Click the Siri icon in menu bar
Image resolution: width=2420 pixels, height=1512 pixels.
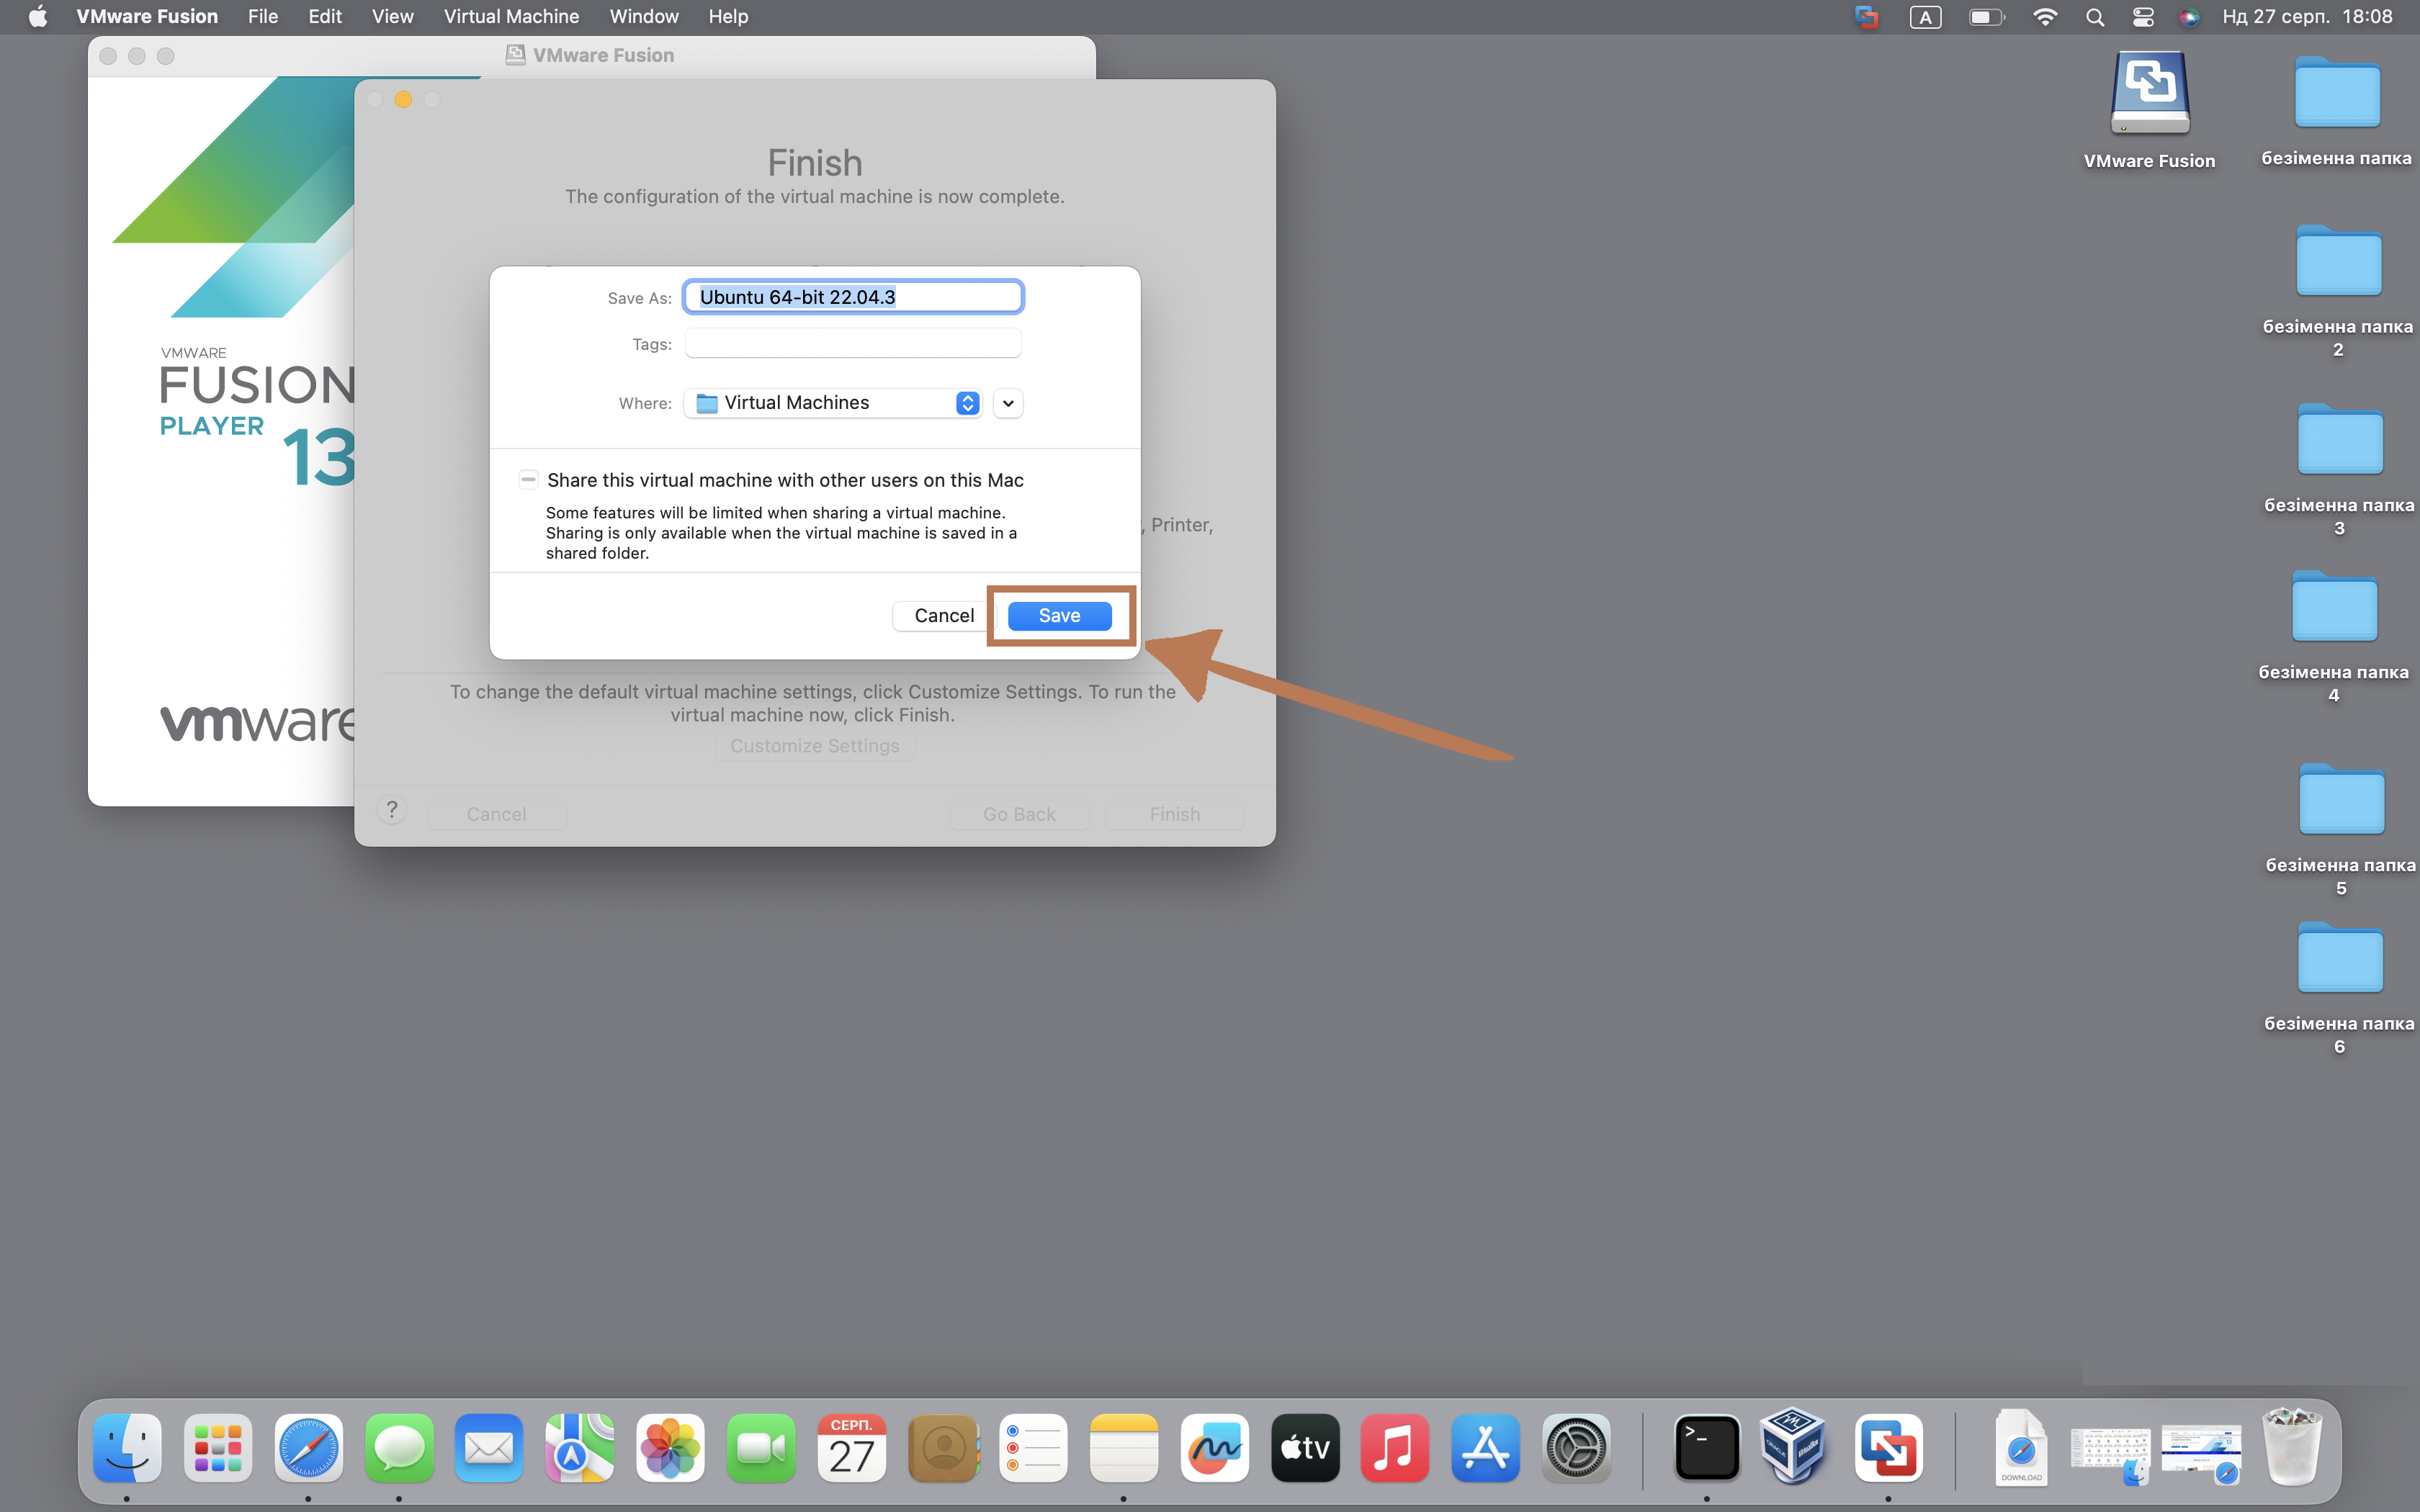(x=2189, y=16)
